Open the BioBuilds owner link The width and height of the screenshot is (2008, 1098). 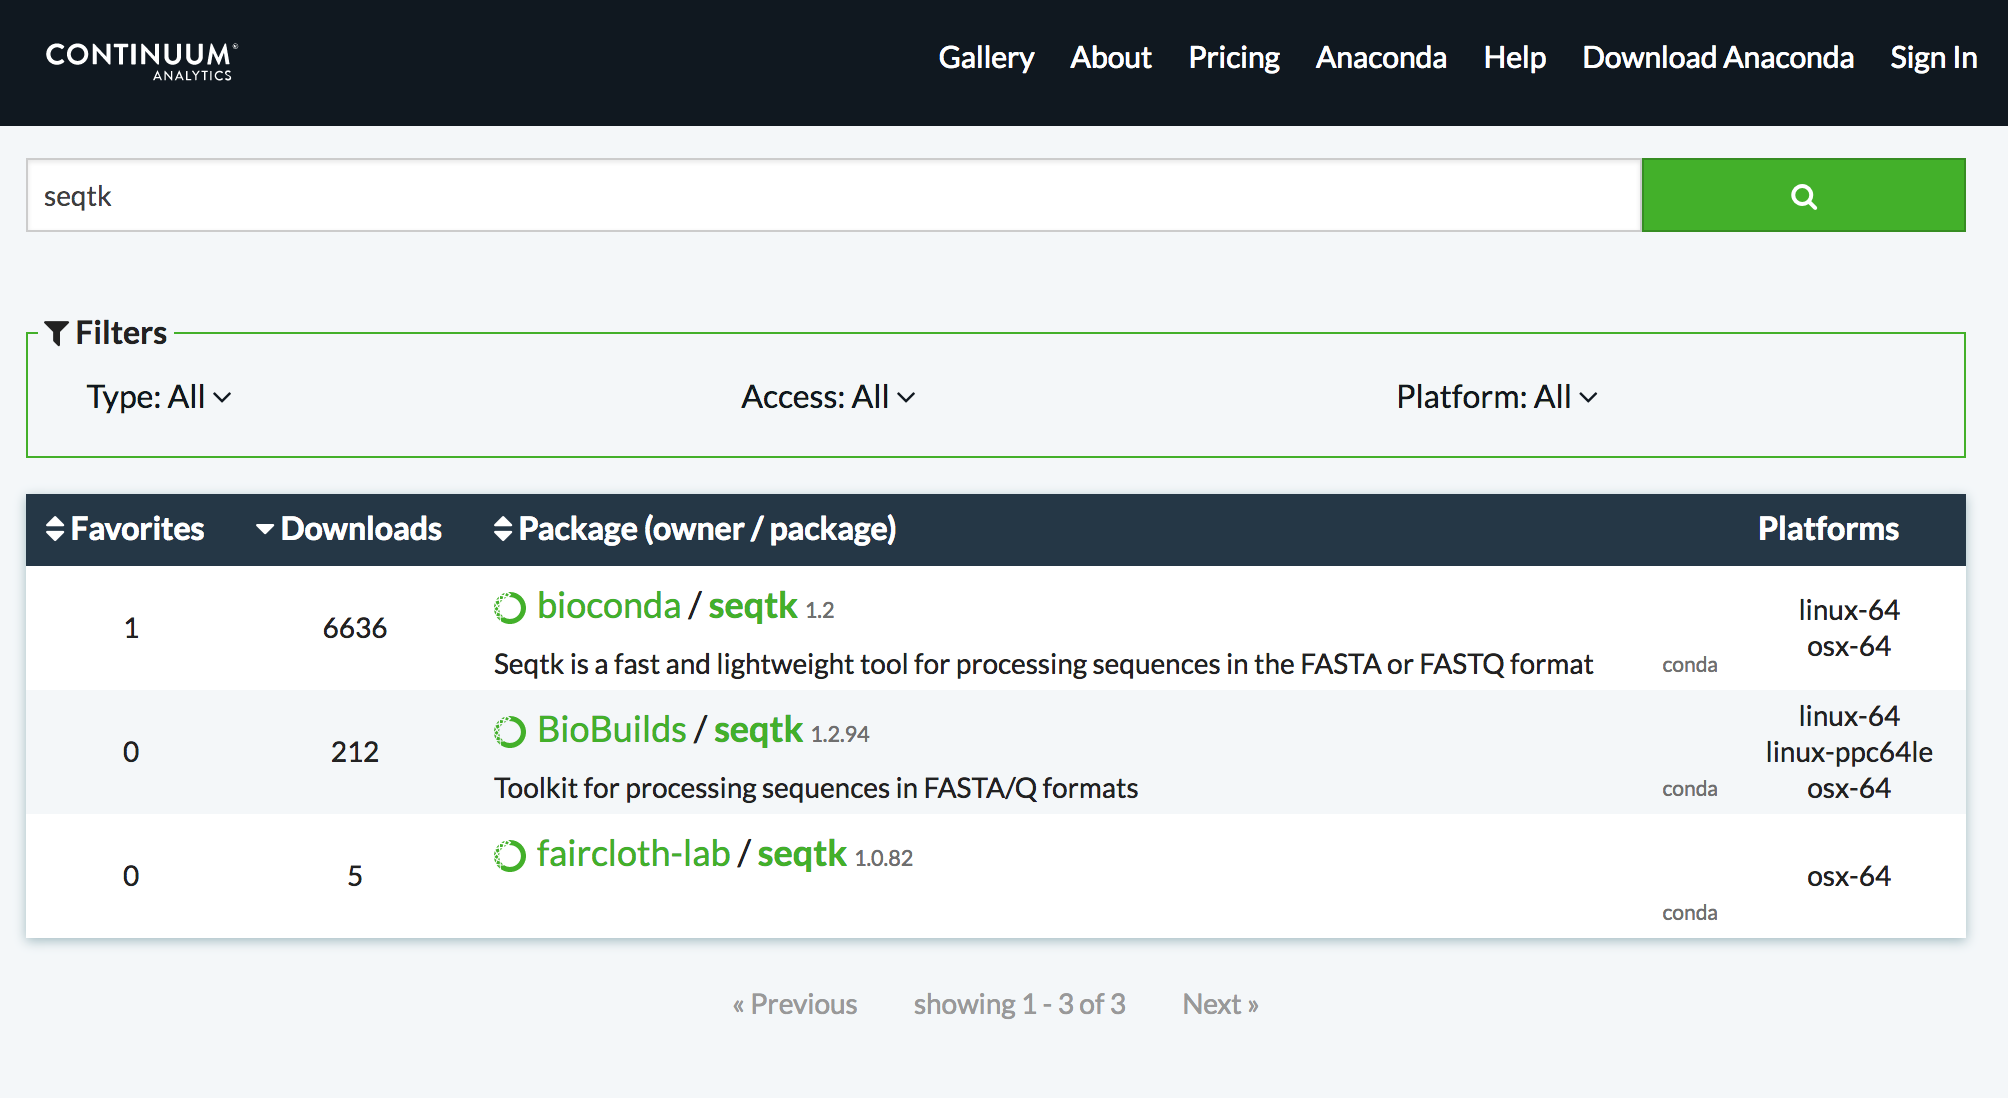(x=612, y=730)
